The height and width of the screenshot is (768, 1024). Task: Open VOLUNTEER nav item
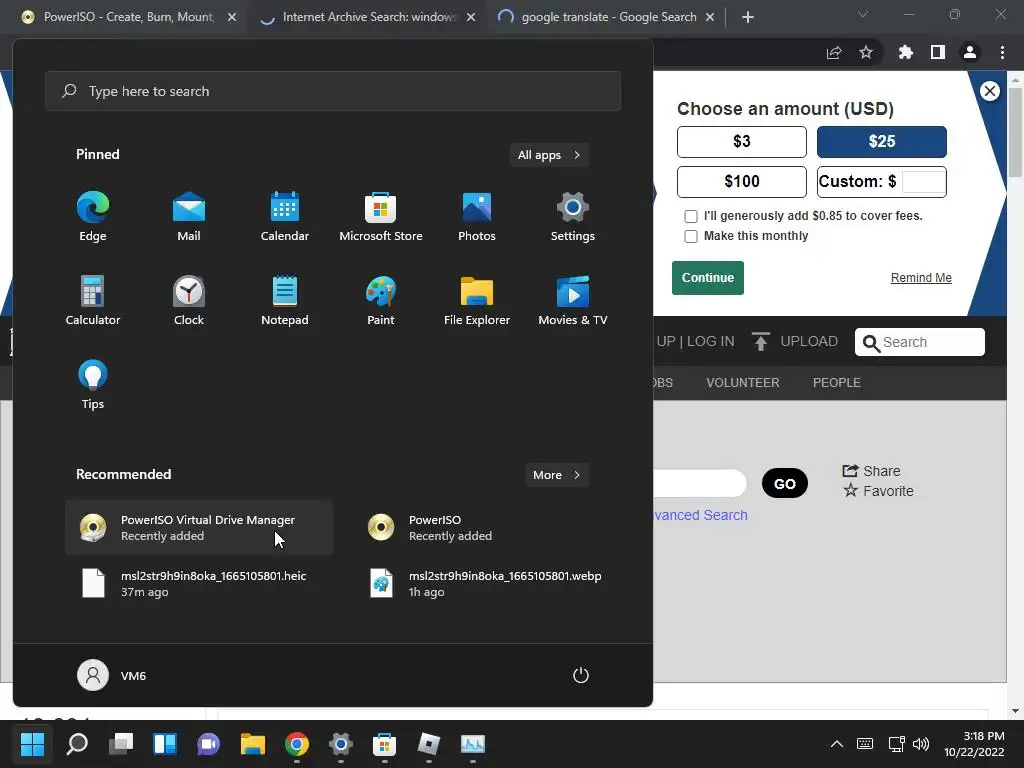point(743,383)
